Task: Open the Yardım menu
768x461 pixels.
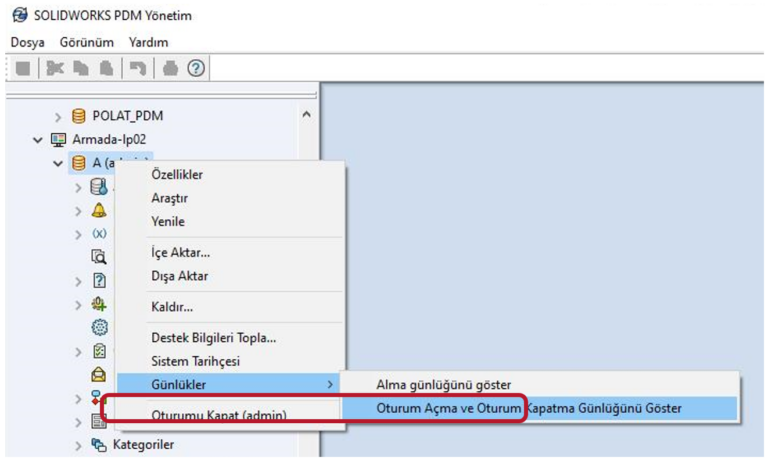Action: (x=148, y=42)
